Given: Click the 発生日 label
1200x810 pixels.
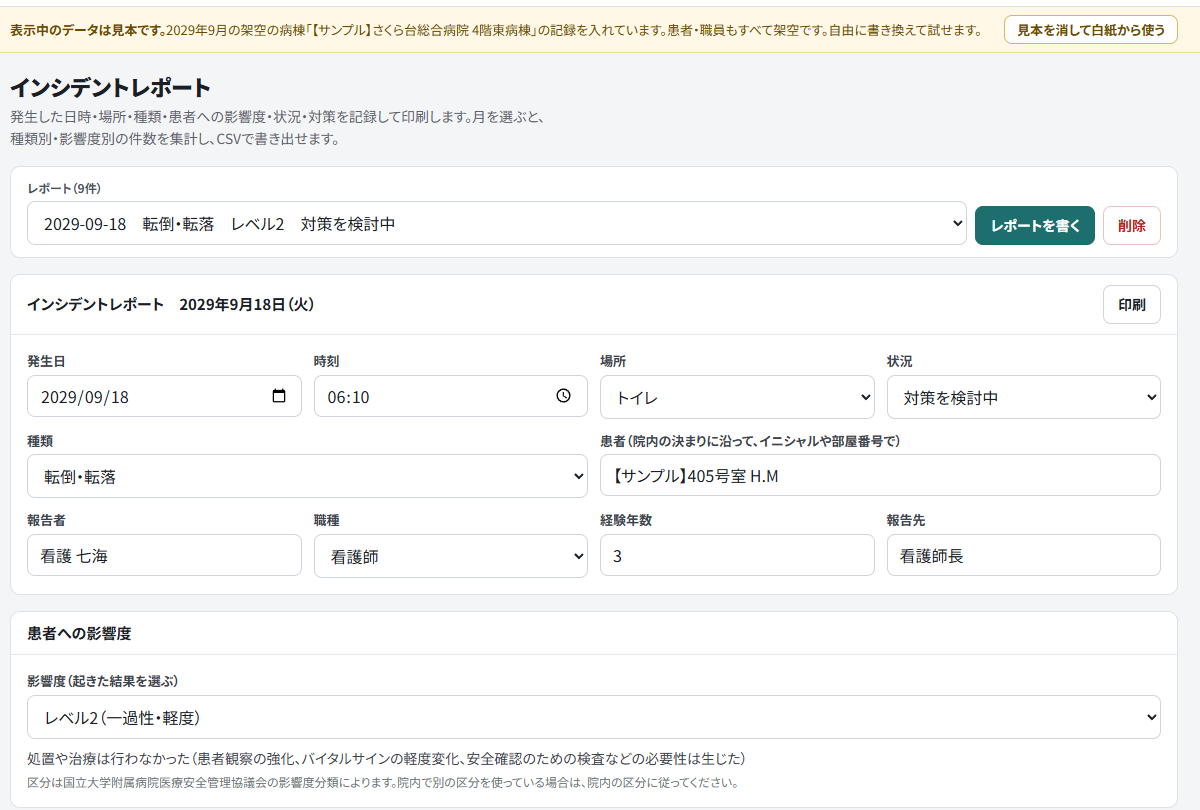Looking at the screenshot, I should 46,361.
